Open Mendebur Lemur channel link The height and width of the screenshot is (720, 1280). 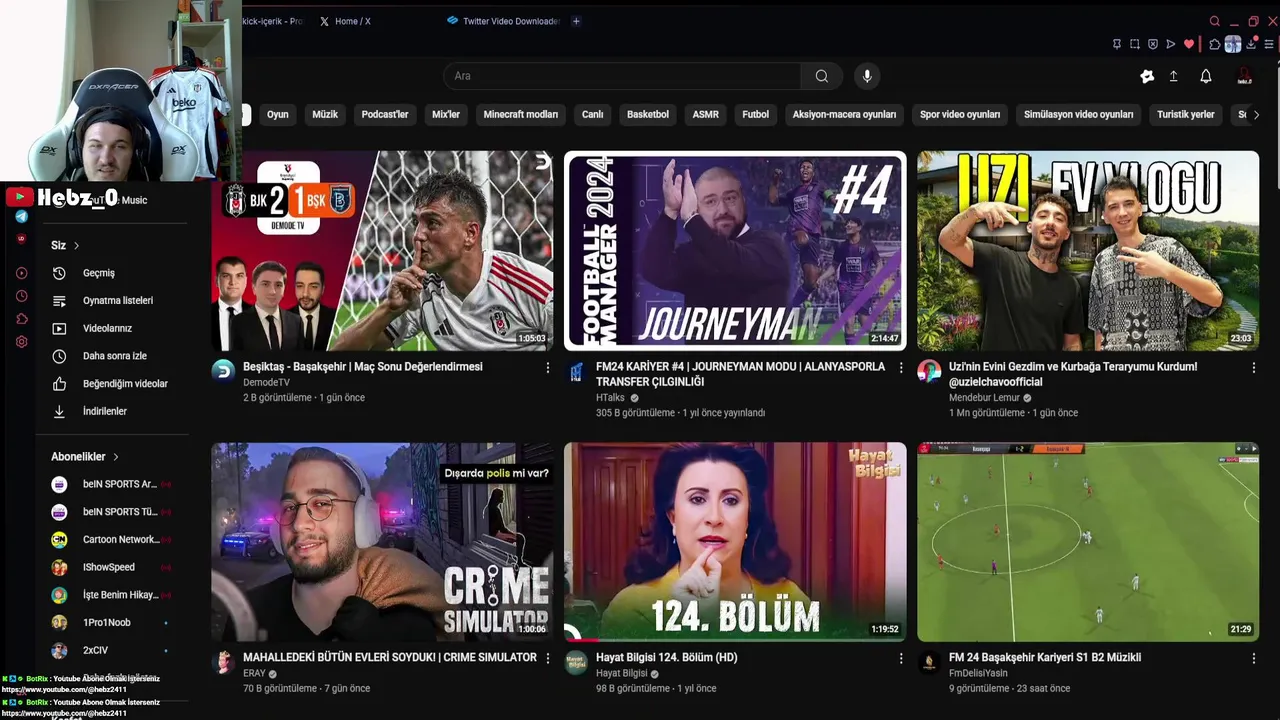tap(984, 398)
